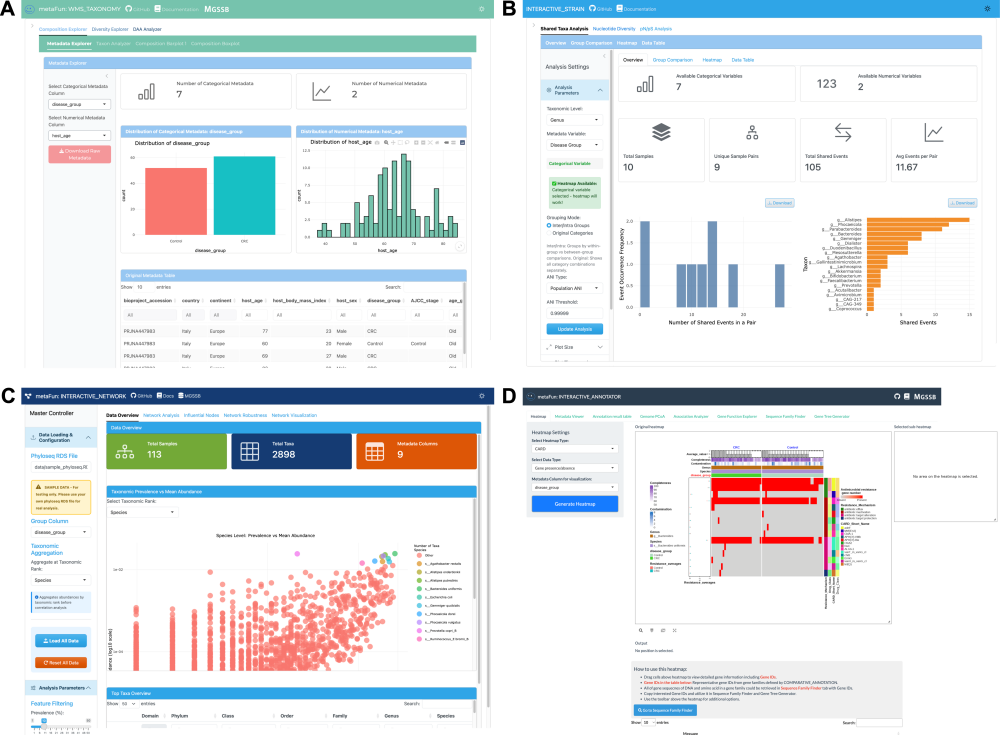Viewport: 1000px width, 735px height.
Task: Expand the Plot Size section
Action: coord(575,347)
